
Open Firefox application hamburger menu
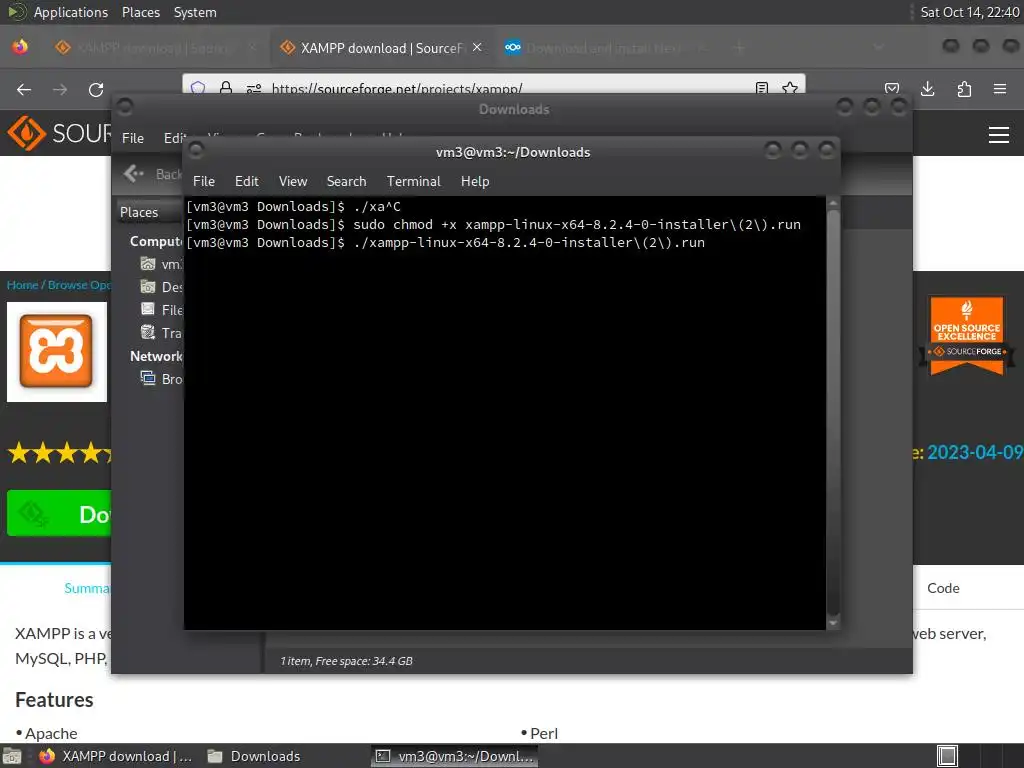coord(1000,89)
